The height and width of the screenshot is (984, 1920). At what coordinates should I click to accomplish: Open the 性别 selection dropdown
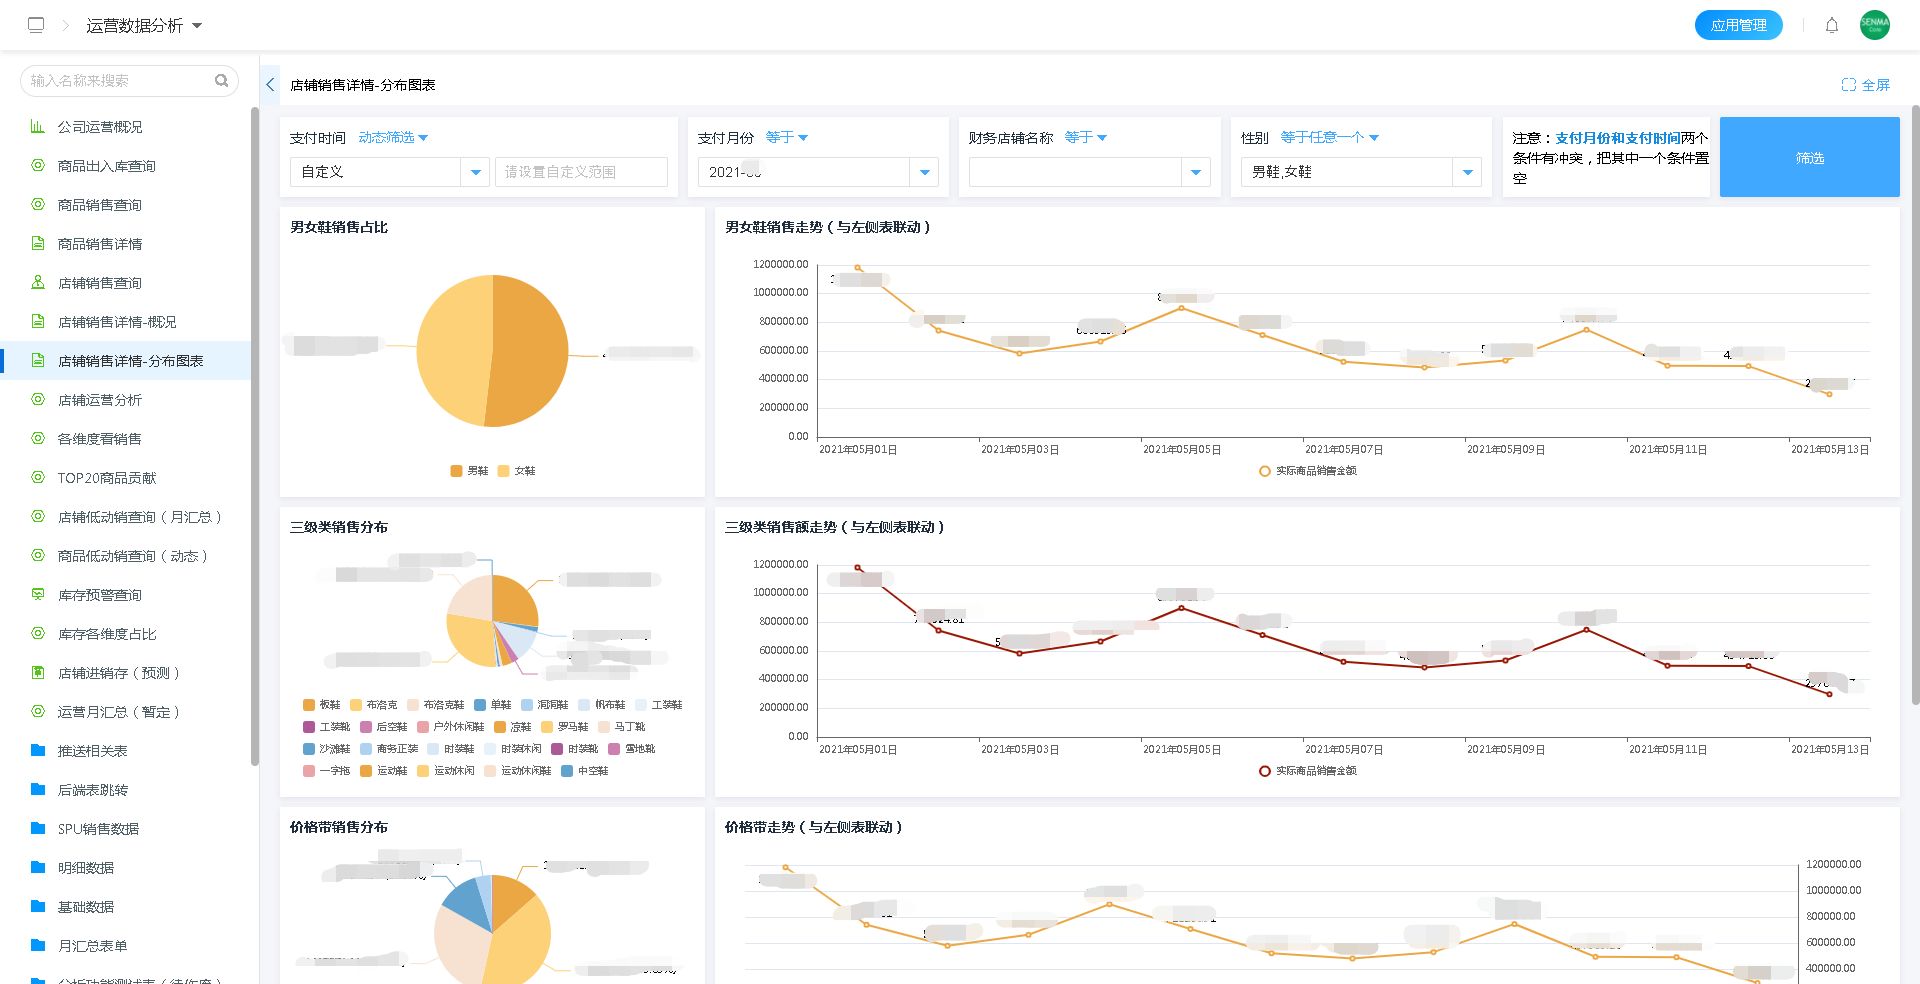[1467, 173]
